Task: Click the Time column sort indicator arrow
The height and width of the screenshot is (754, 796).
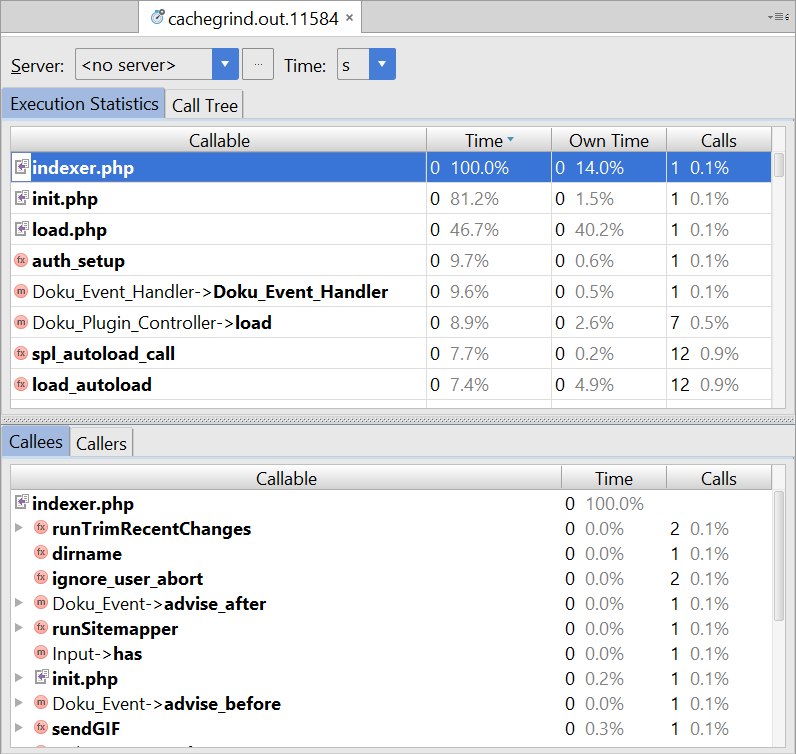Action: pyautogui.click(x=510, y=139)
